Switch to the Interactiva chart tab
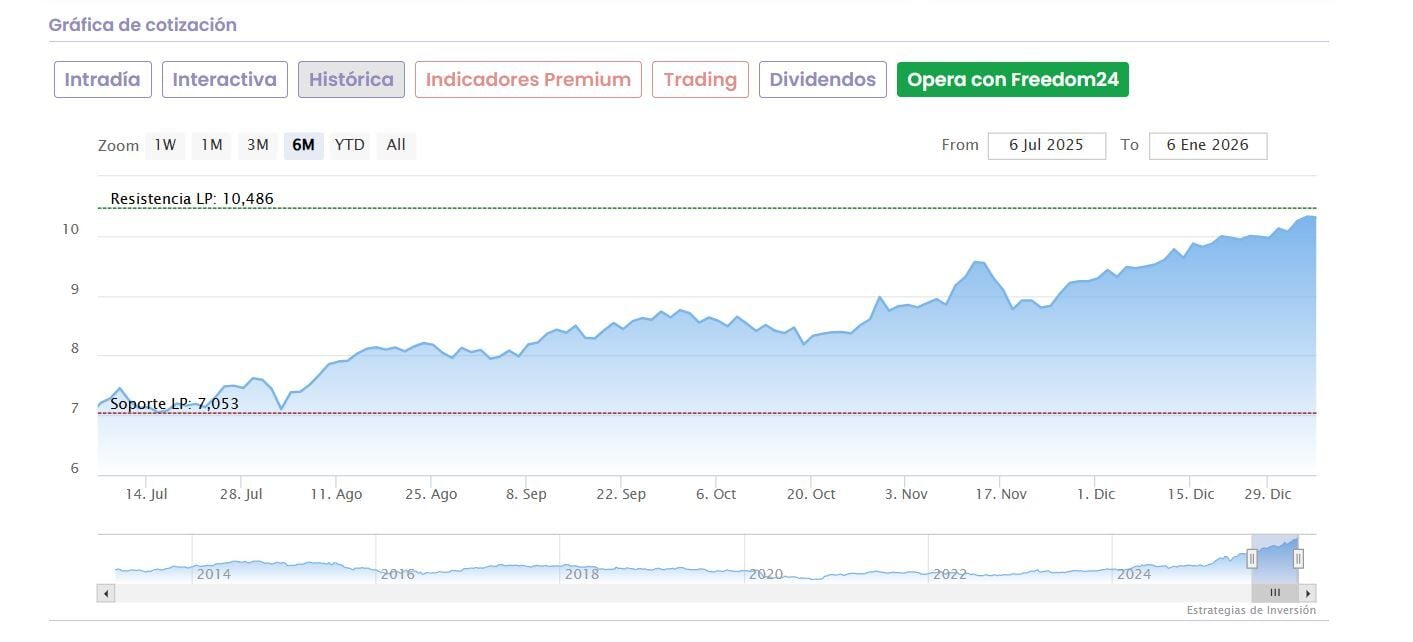 (x=225, y=80)
